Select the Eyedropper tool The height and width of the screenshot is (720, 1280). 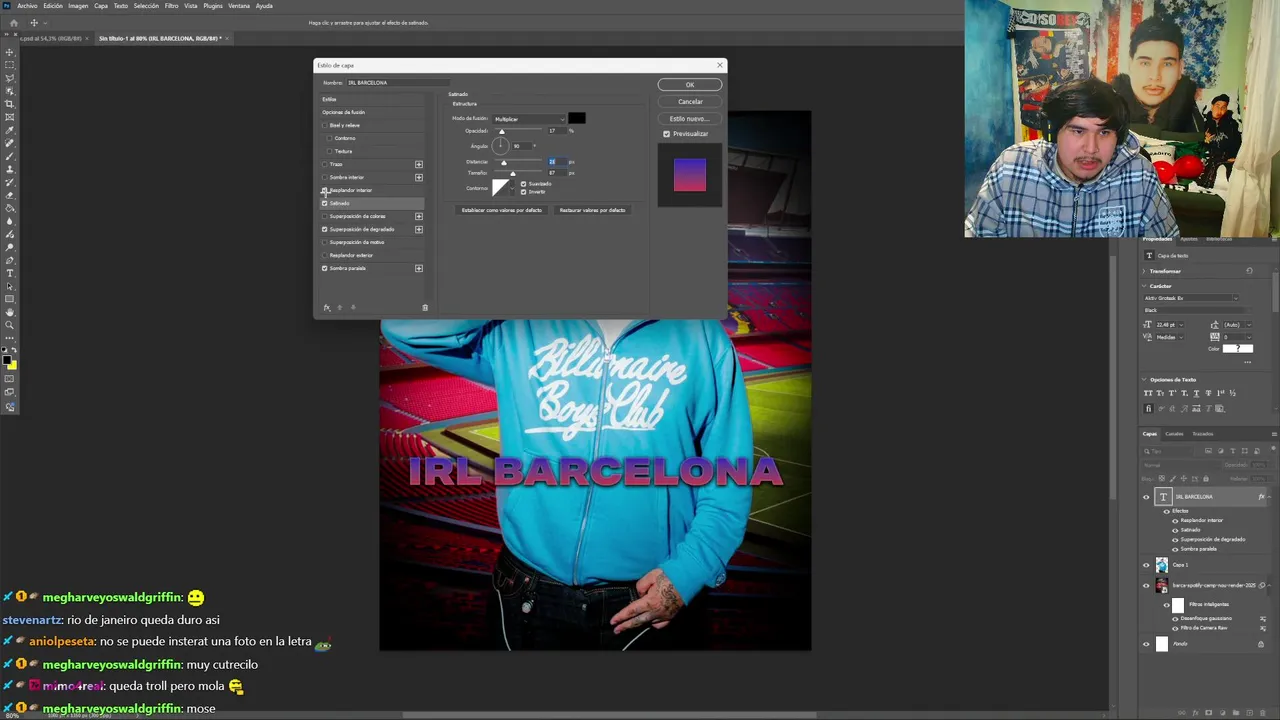pos(10,130)
